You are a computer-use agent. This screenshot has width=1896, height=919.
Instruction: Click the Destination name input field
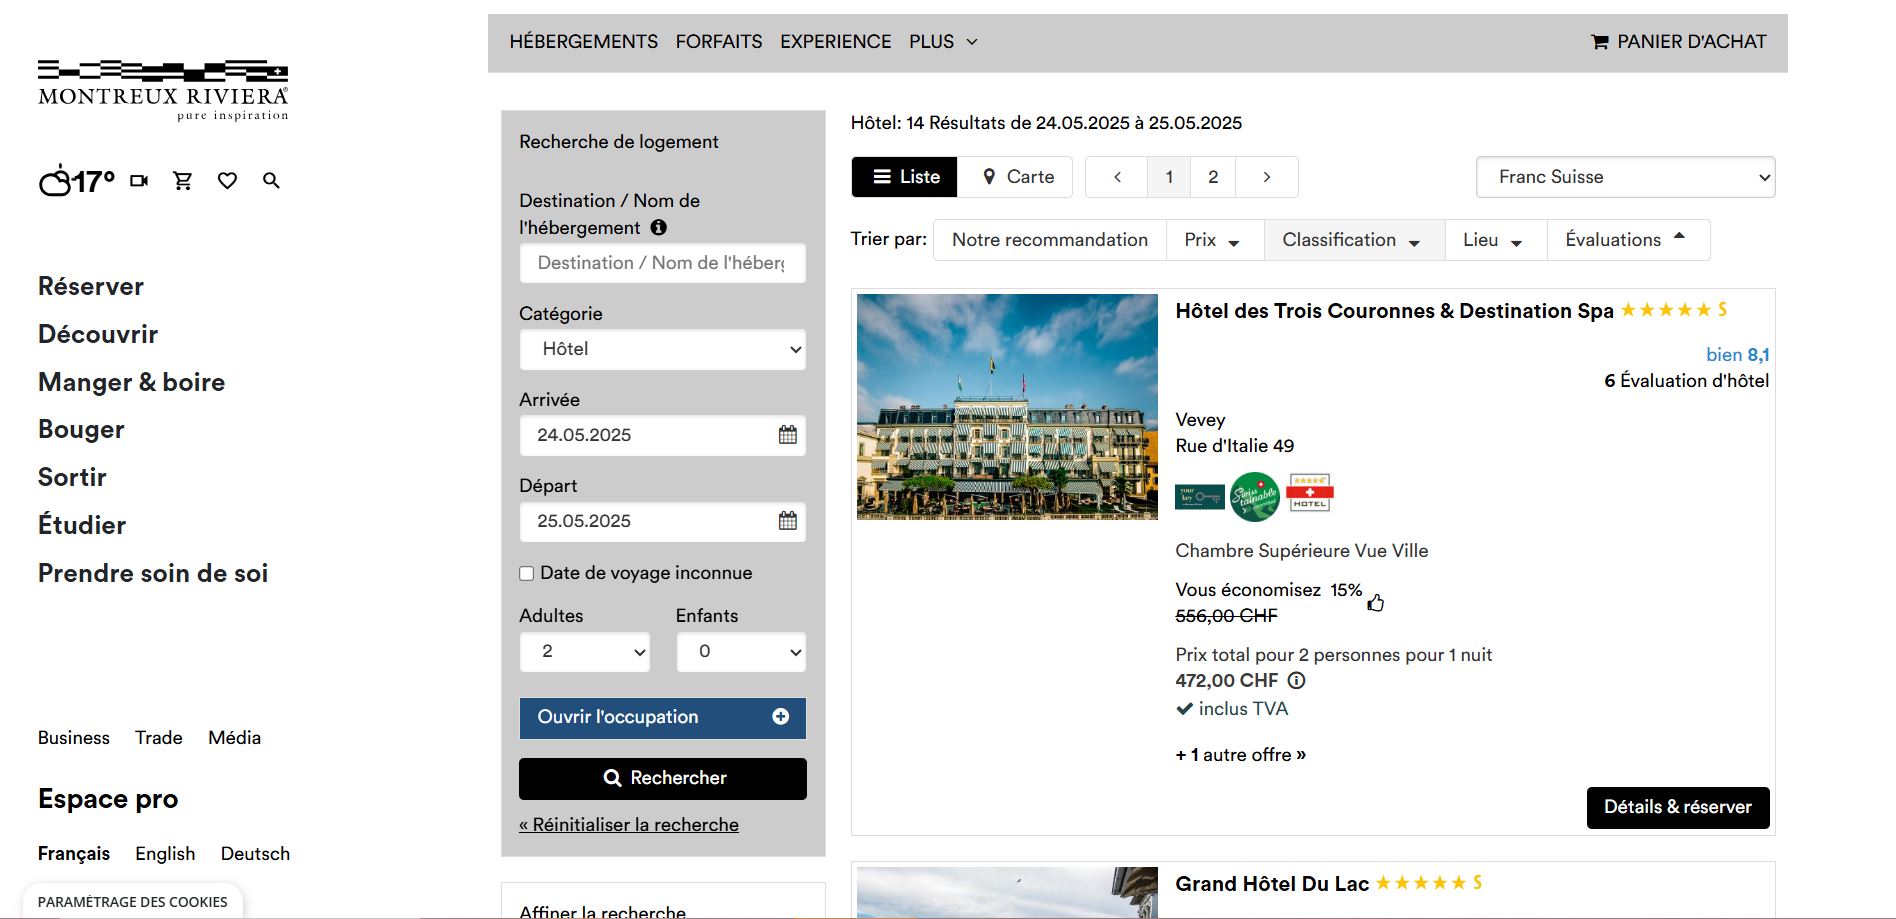click(662, 263)
